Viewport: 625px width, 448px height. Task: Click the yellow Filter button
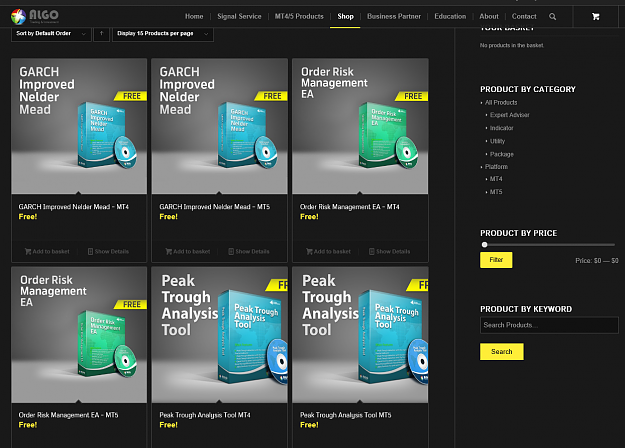click(496, 260)
